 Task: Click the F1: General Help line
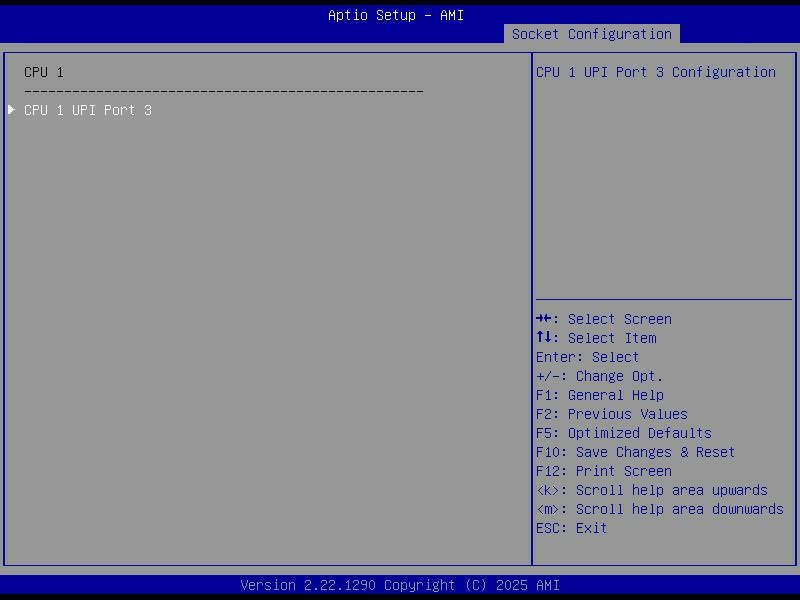(599, 395)
